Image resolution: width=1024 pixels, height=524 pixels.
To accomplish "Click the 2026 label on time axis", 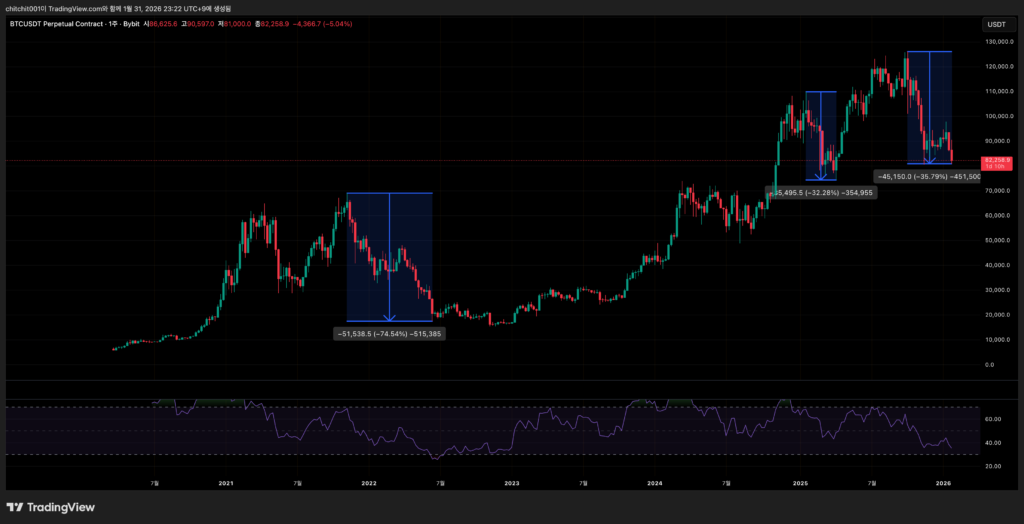I will (942, 483).
